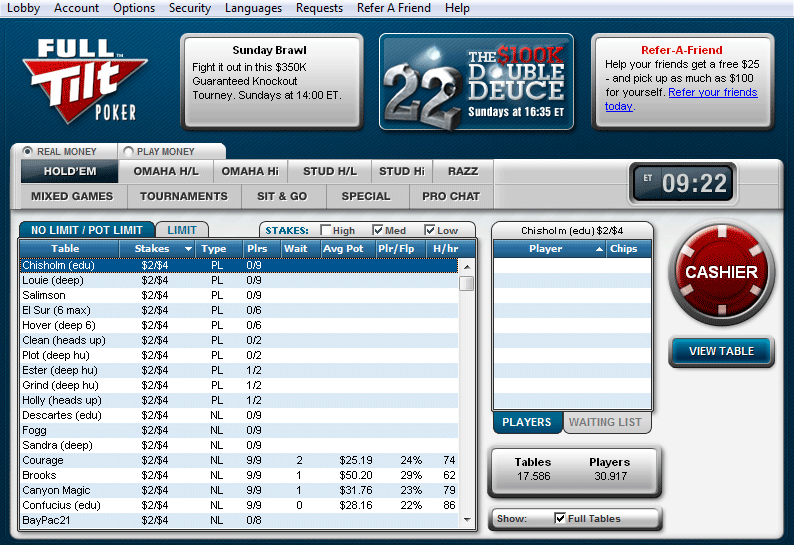Click the Full Tilt Poker logo
The height and width of the screenshot is (545, 794).
(x=84, y=81)
